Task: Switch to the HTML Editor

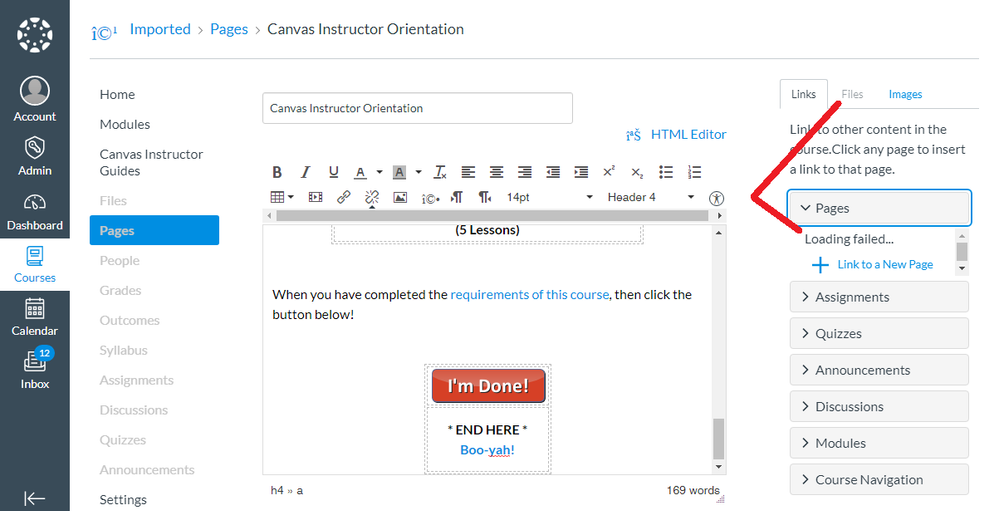Action: [688, 134]
